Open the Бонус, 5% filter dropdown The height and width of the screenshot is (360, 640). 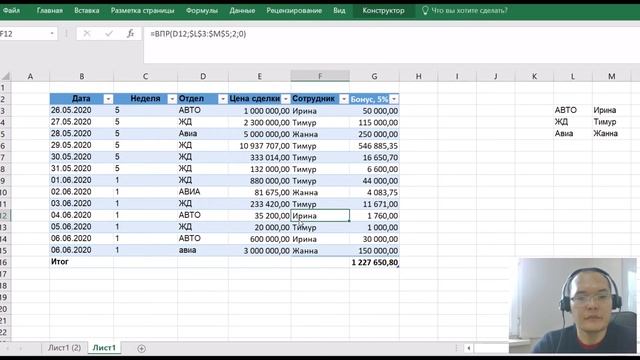(x=394, y=99)
